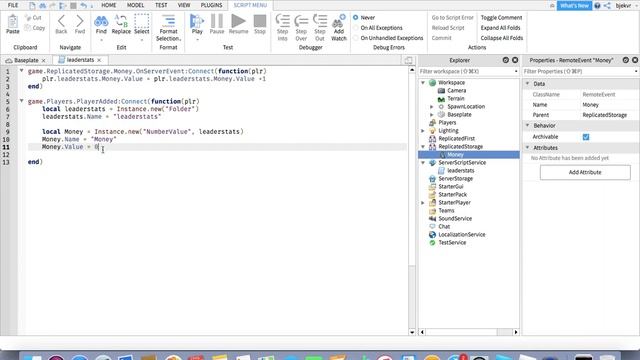
Task: Expand the Lighting tree node
Action: [423, 131]
